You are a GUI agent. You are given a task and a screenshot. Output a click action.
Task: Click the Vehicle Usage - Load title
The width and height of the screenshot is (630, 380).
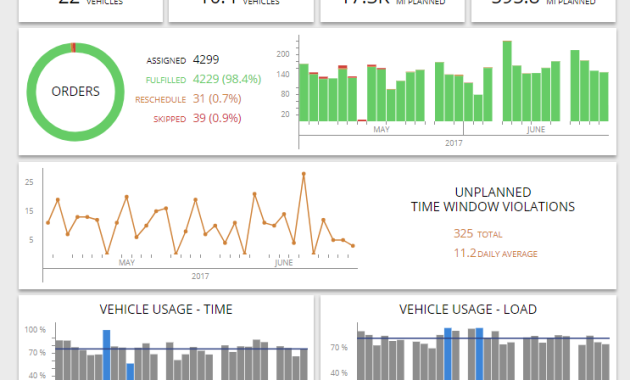point(468,309)
